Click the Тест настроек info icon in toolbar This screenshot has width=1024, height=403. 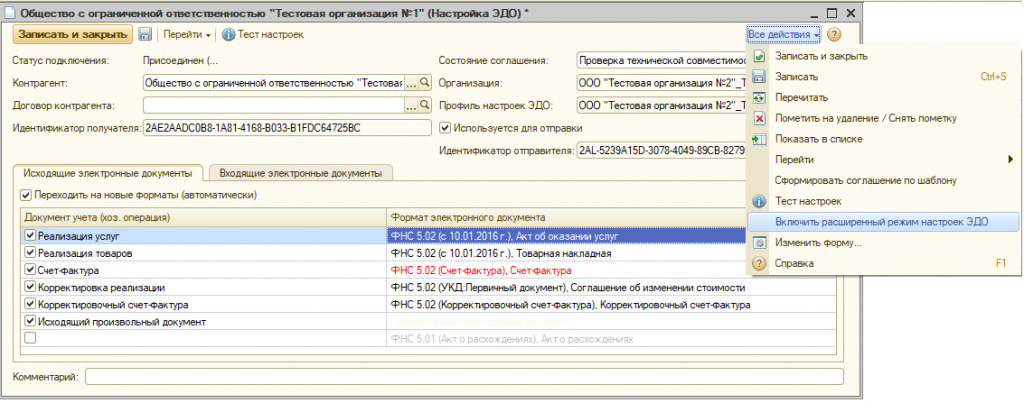(x=228, y=35)
